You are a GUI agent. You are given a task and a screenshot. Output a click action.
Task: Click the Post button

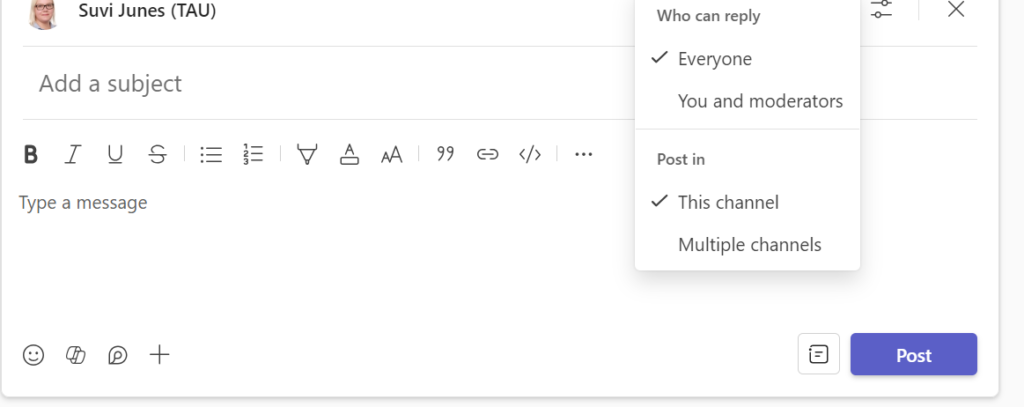(x=913, y=355)
